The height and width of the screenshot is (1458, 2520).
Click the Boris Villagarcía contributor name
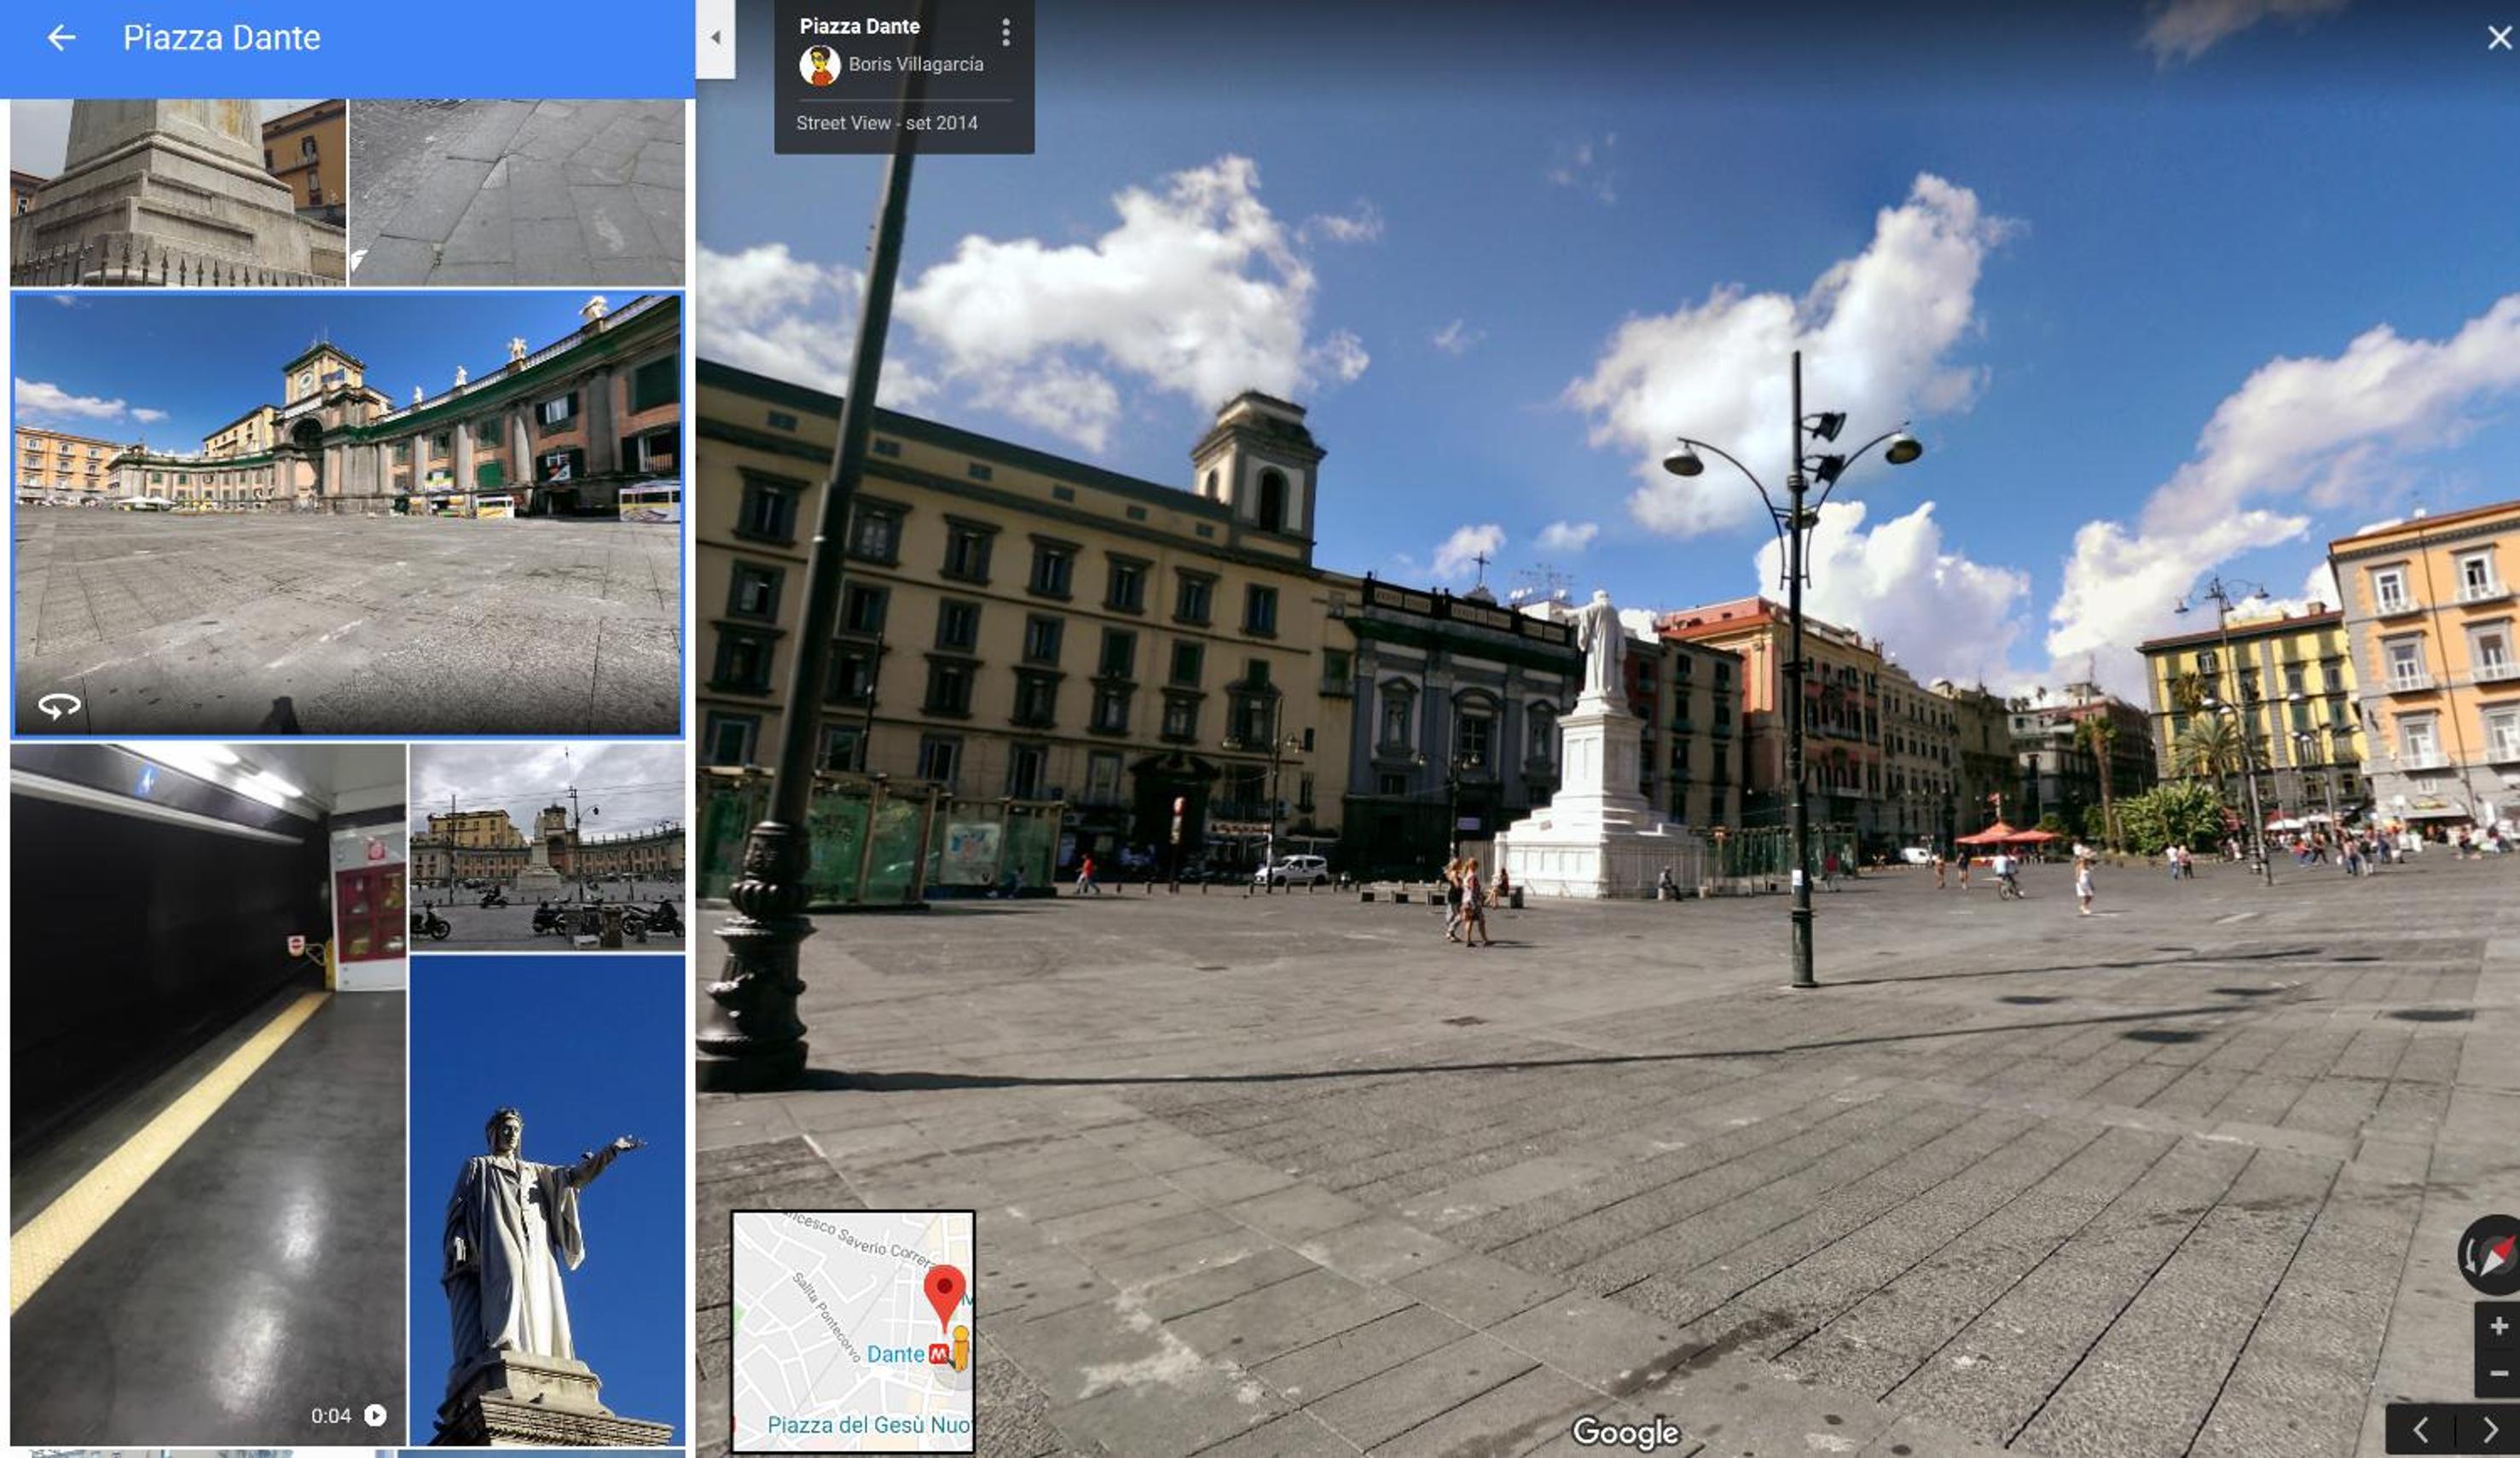click(x=915, y=64)
